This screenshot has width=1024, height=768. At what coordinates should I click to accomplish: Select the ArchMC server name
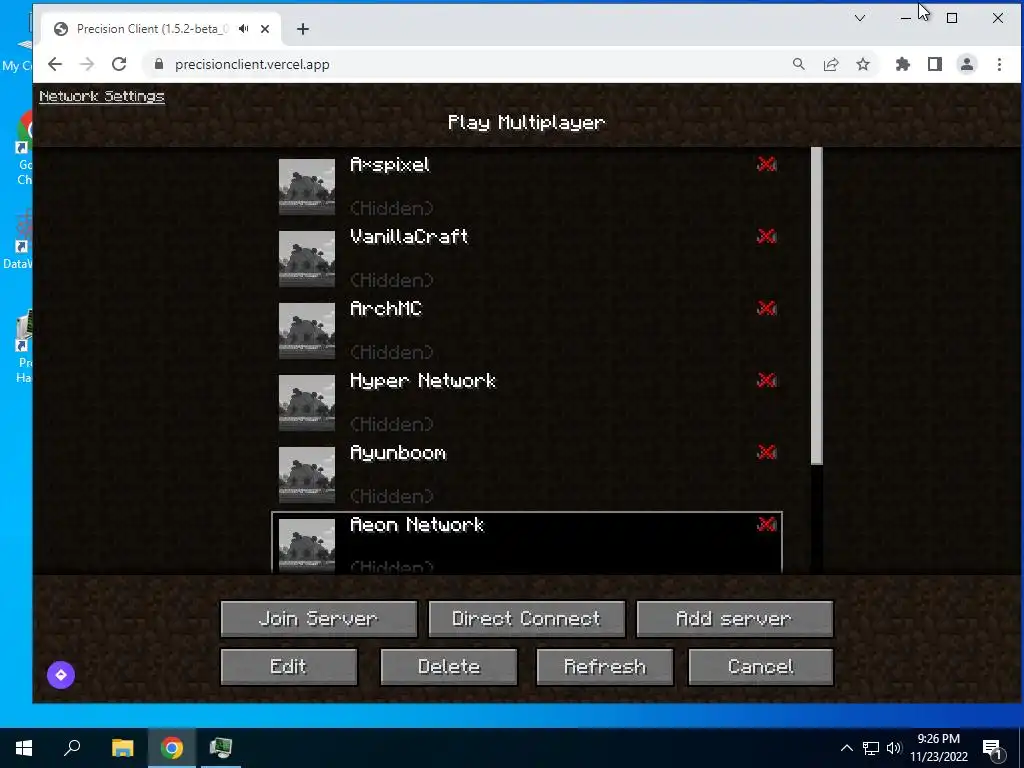tap(386, 308)
